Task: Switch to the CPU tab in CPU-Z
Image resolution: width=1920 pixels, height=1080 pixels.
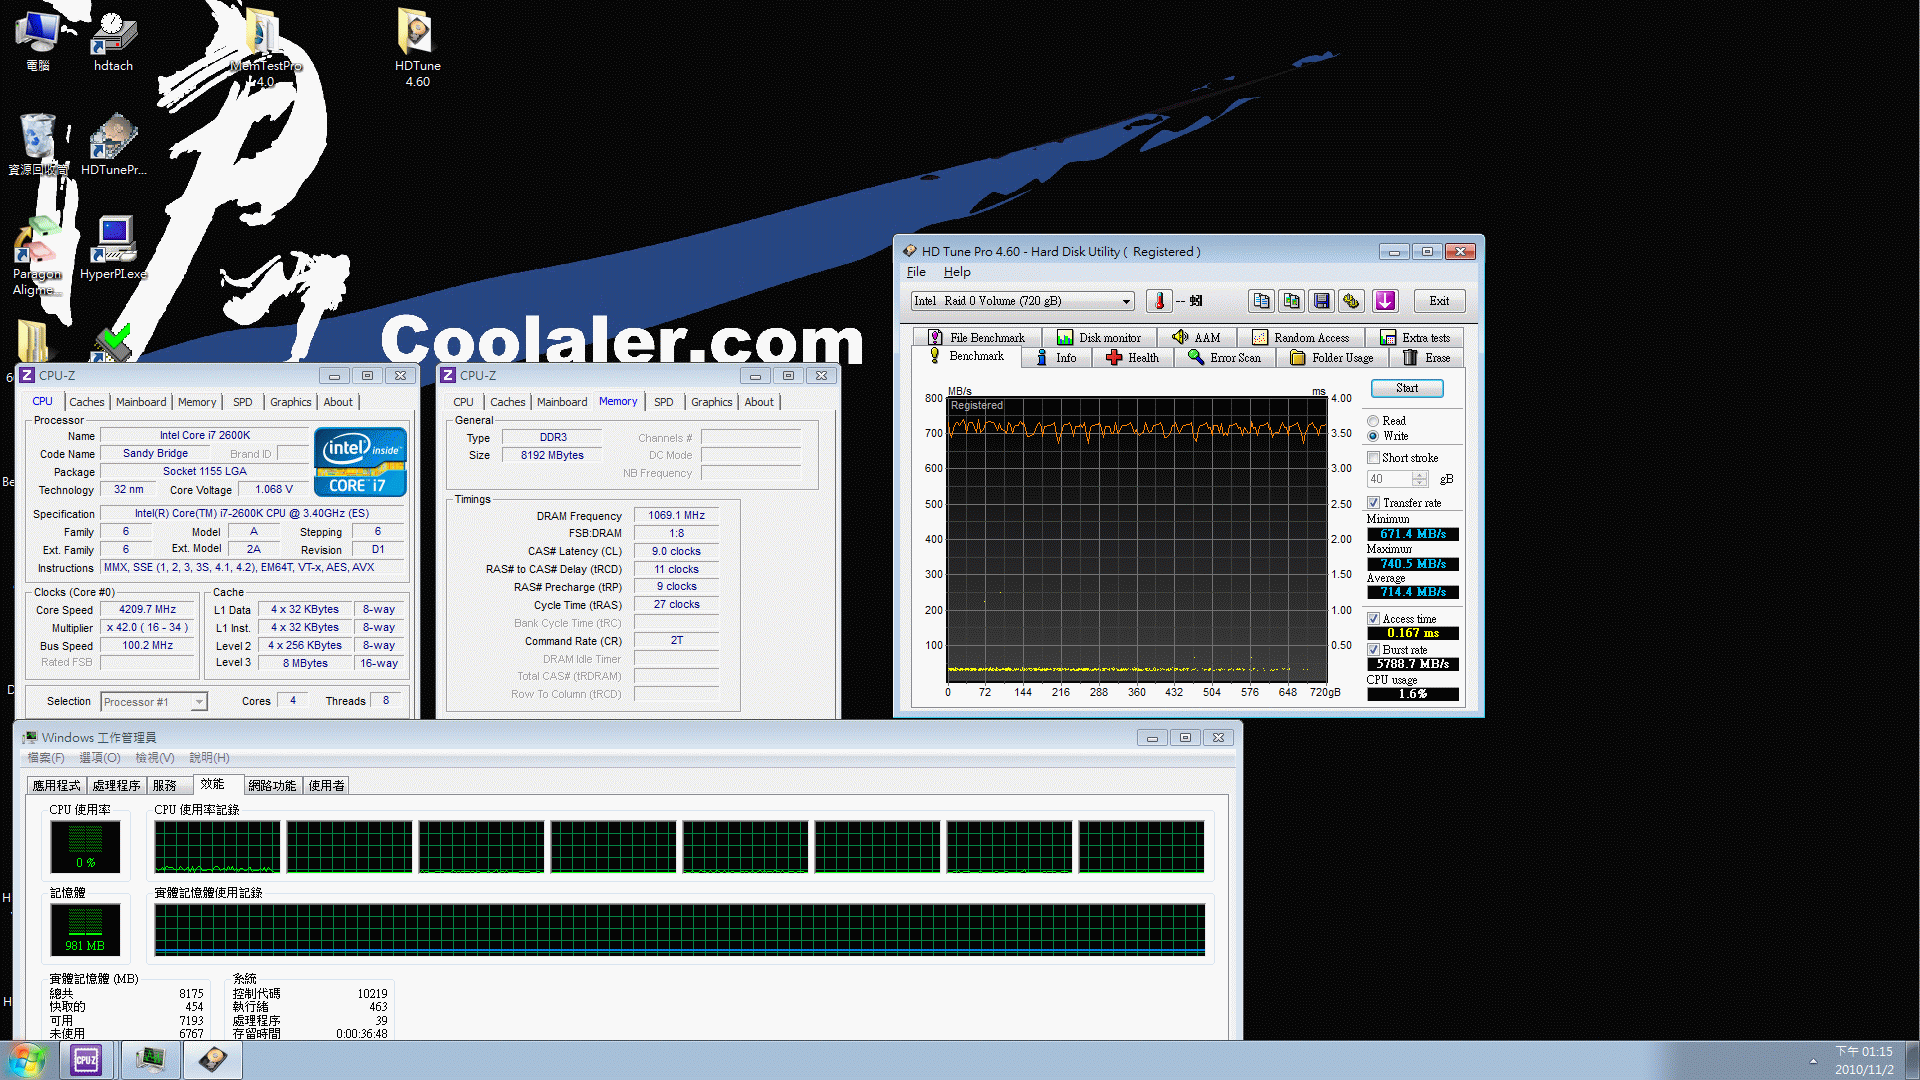Action: [469, 402]
